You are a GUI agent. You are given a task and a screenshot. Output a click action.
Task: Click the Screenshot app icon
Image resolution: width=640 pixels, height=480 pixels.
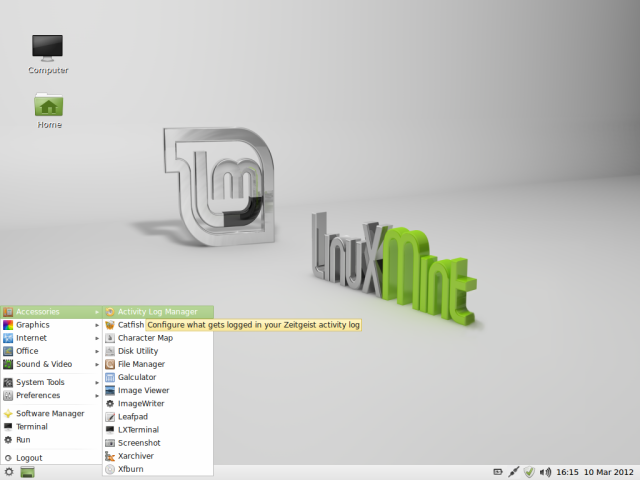point(110,443)
